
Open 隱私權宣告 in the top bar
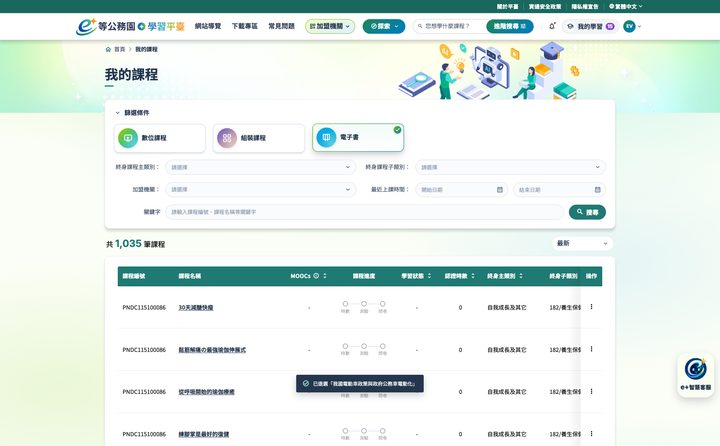(585, 6)
